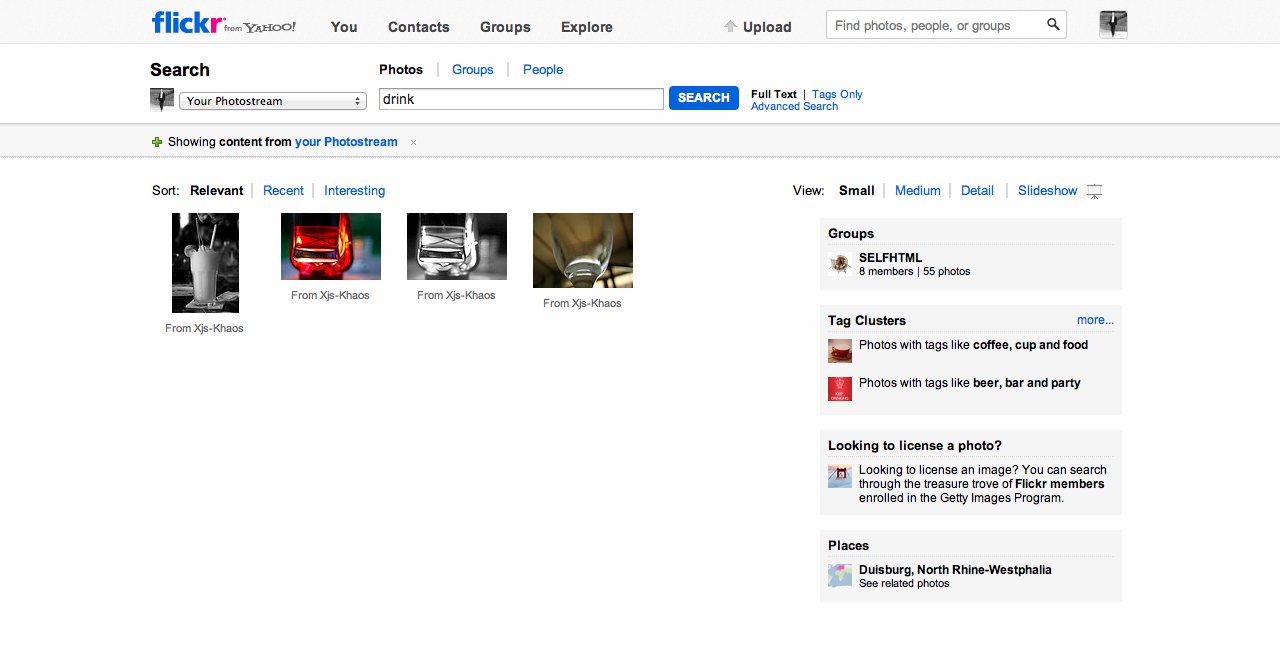Screen dimensions: 1280x647
Task: Remove the photostream filter with the x icon
Action: [x=413, y=142]
